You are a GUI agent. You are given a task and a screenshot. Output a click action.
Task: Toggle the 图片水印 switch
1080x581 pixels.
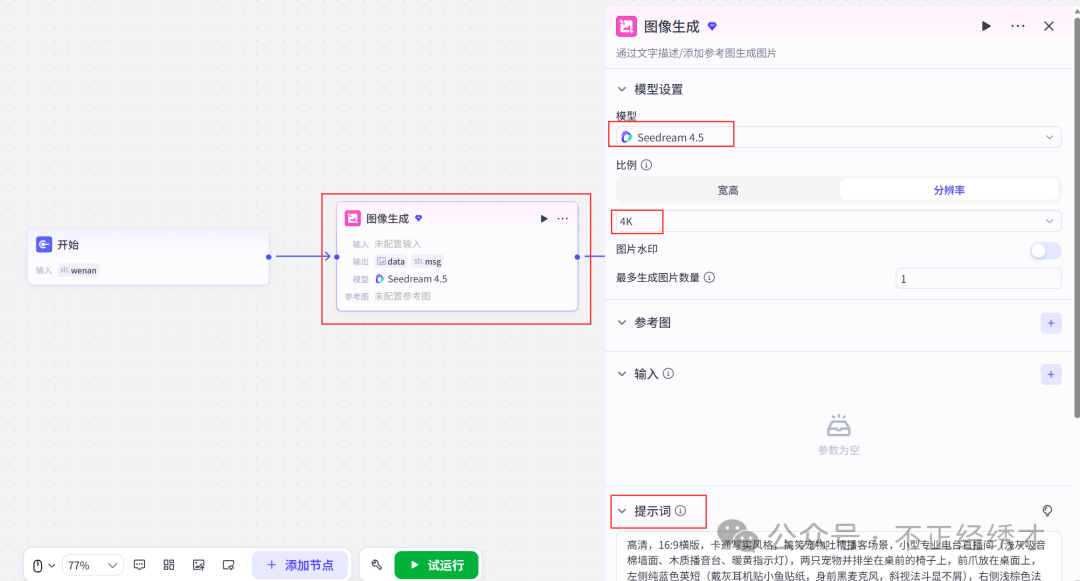1045,250
